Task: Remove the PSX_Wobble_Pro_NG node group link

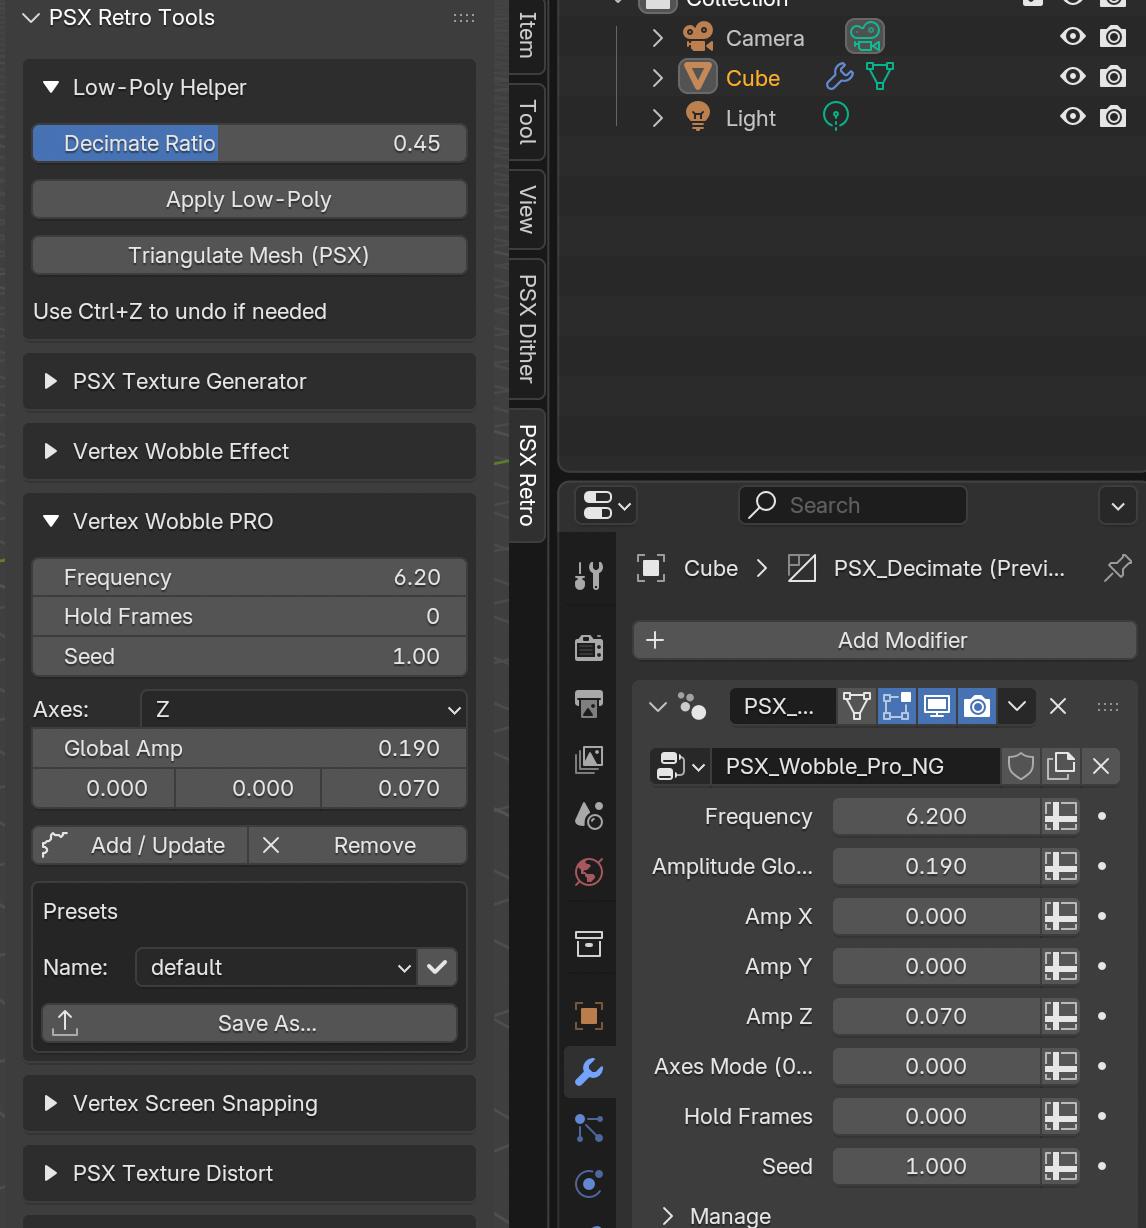Action: [1101, 766]
